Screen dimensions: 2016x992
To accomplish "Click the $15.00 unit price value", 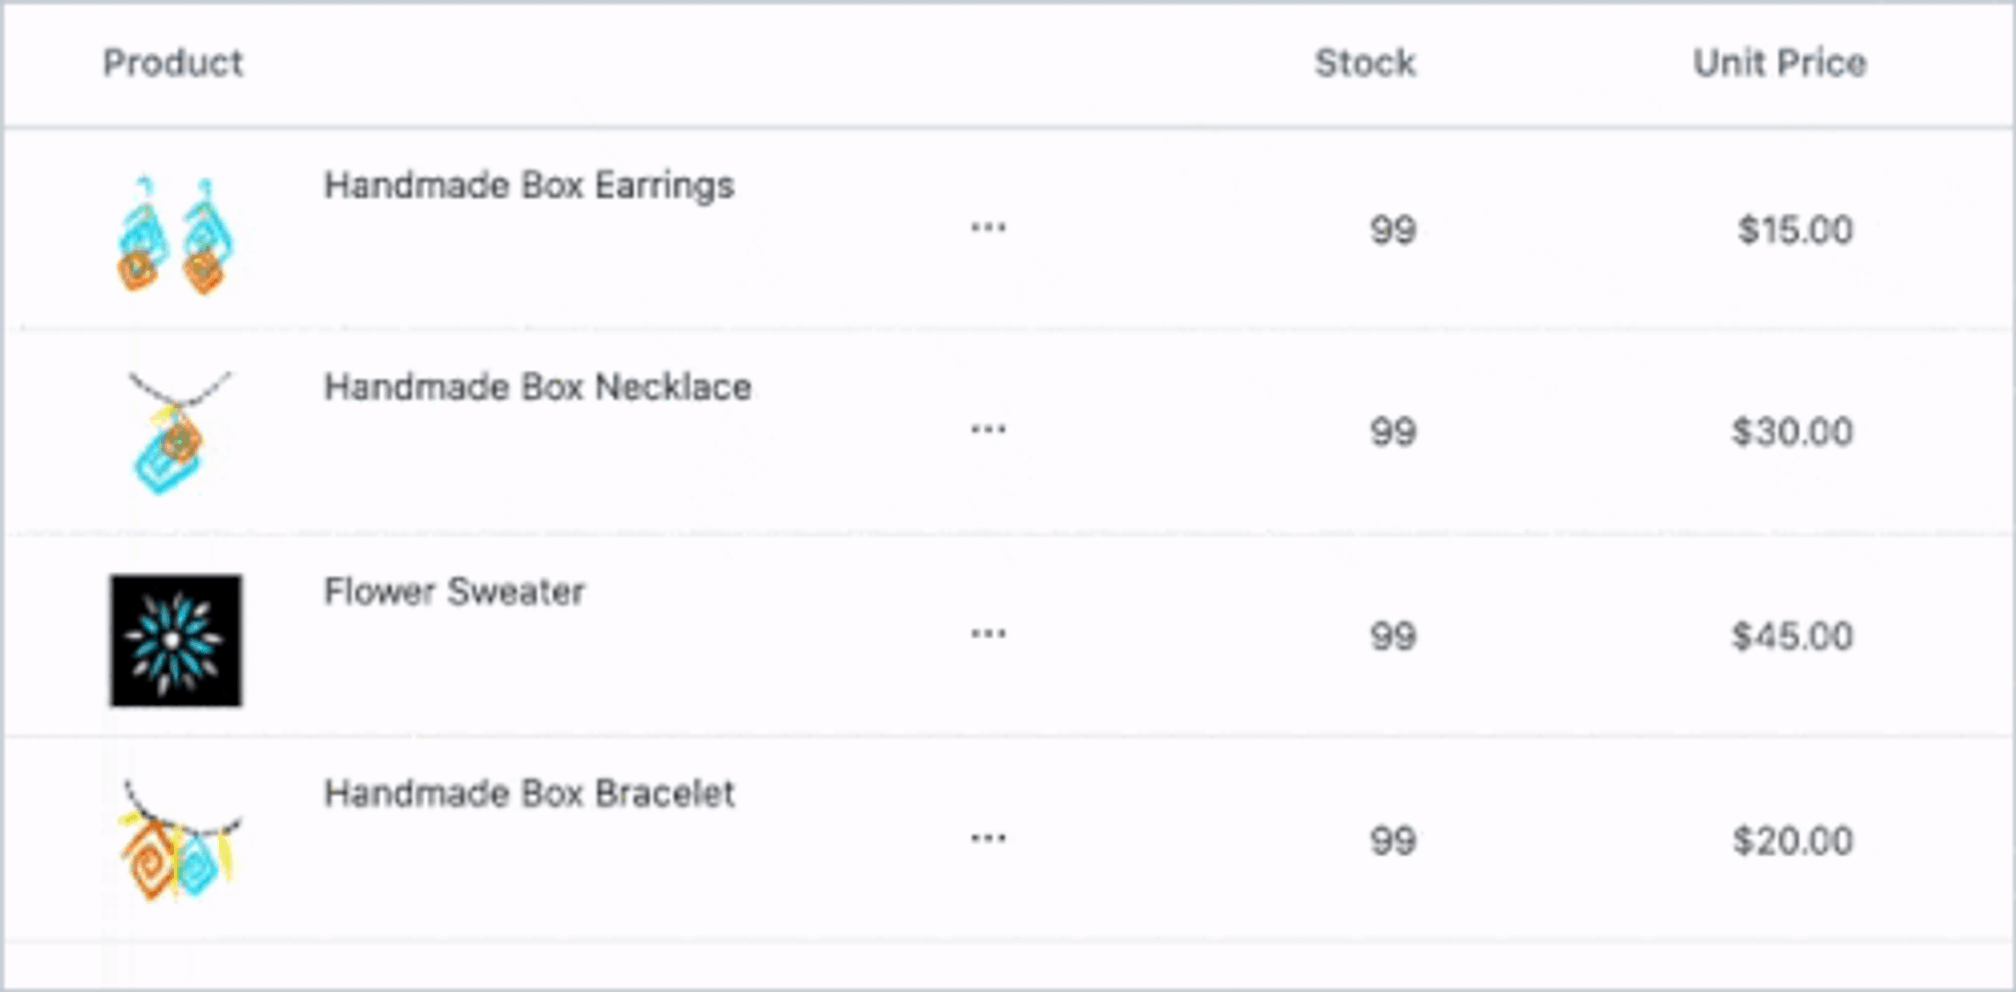I will click(x=1795, y=230).
